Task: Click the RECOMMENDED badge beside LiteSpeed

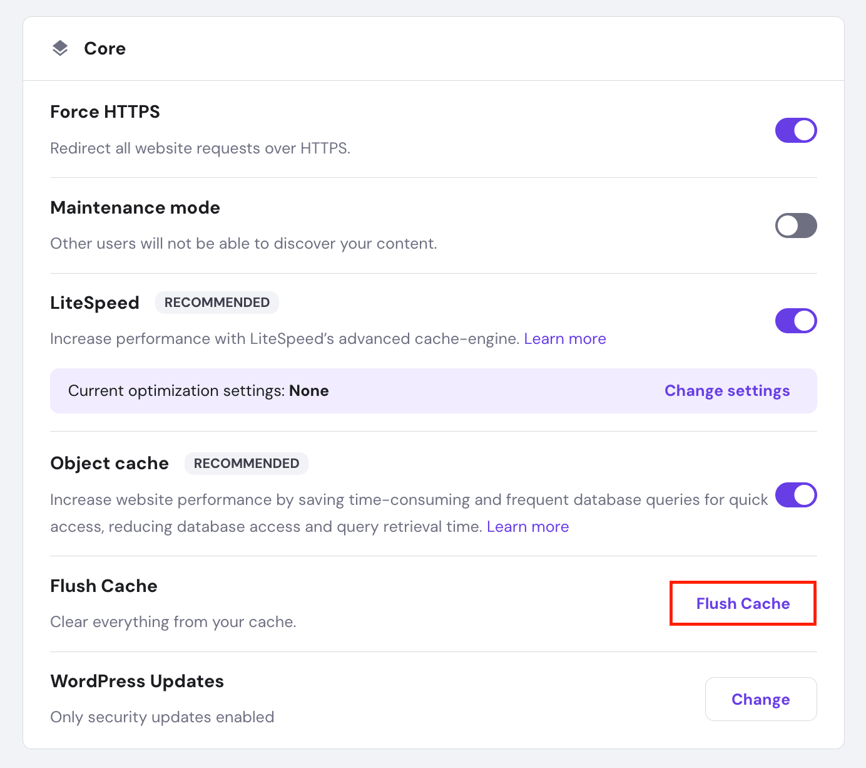Action: point(216,302)
